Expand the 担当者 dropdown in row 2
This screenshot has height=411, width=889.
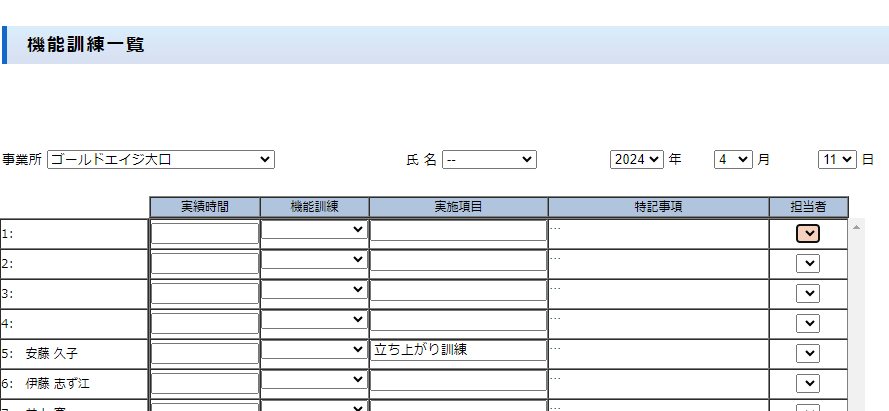pyautogui.click(x=808, y=264)
